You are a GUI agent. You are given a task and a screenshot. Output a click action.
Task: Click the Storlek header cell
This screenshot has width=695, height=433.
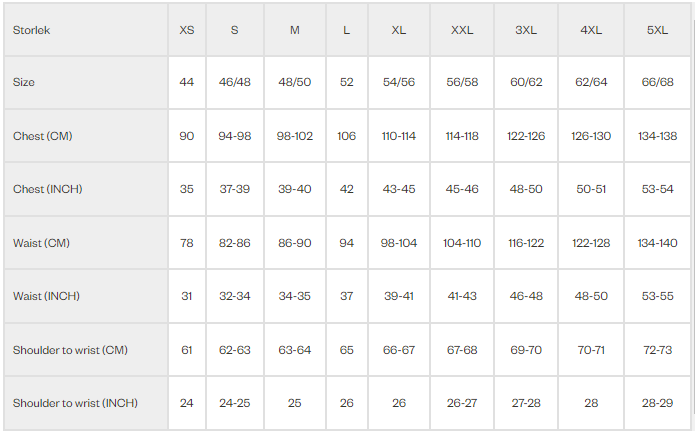[x=32, y=30]
